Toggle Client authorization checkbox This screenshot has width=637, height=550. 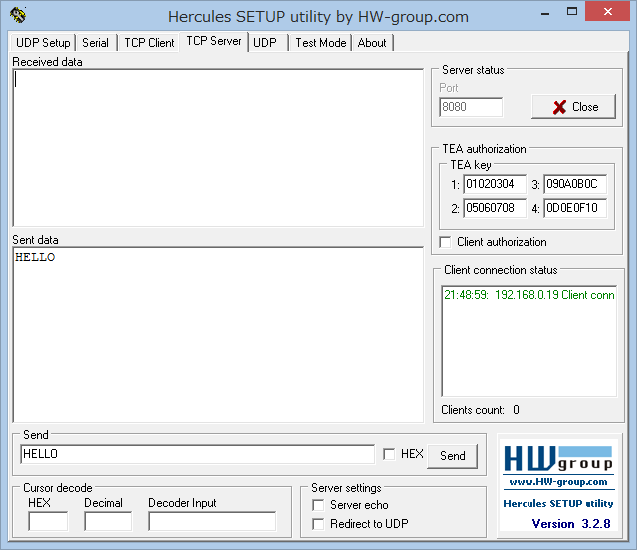[446, 242]
